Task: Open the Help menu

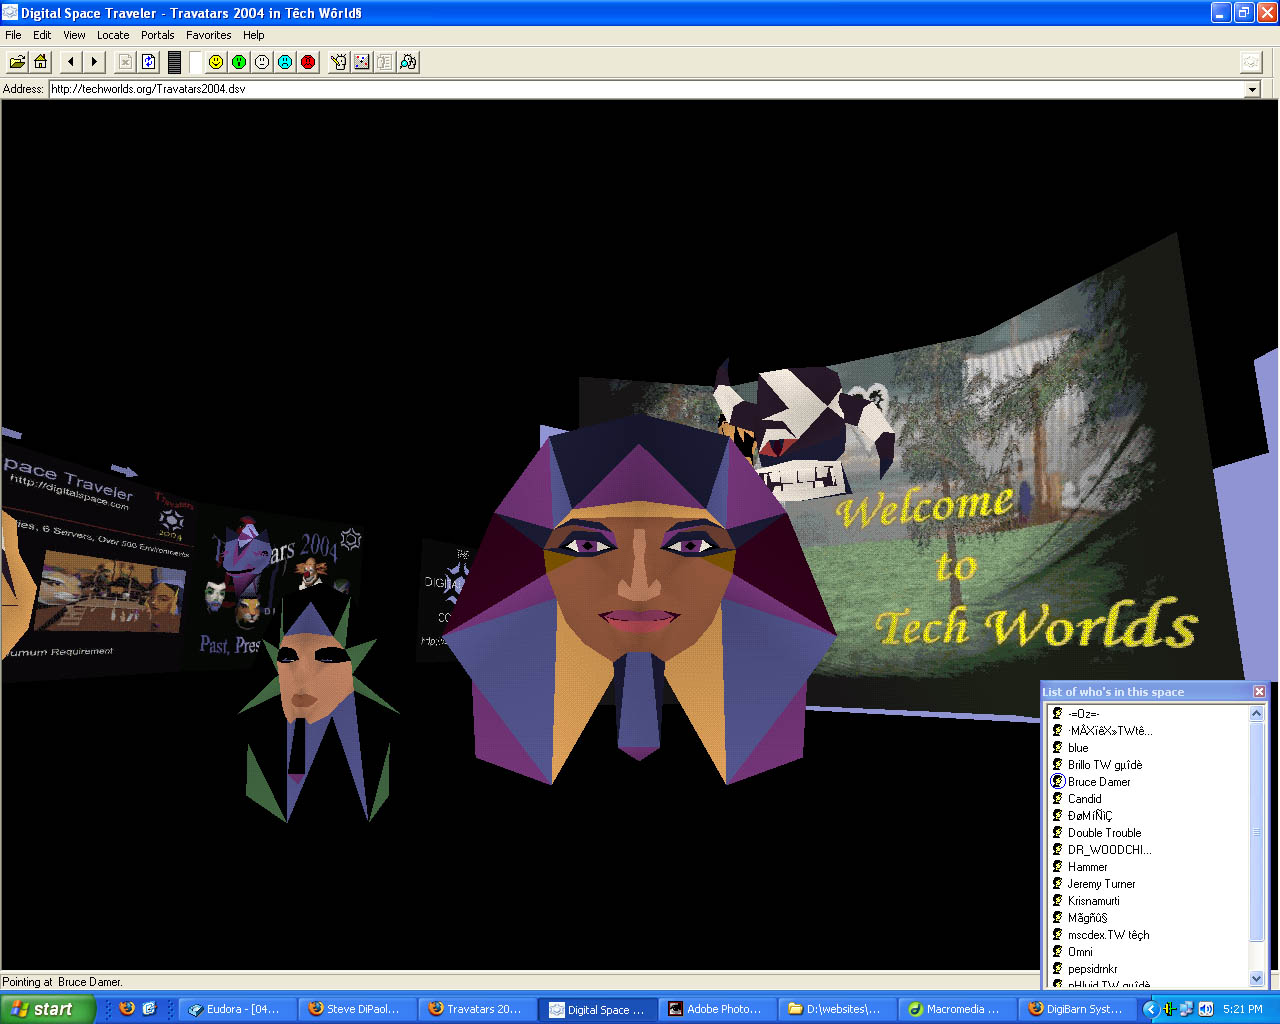Action: 254,35
